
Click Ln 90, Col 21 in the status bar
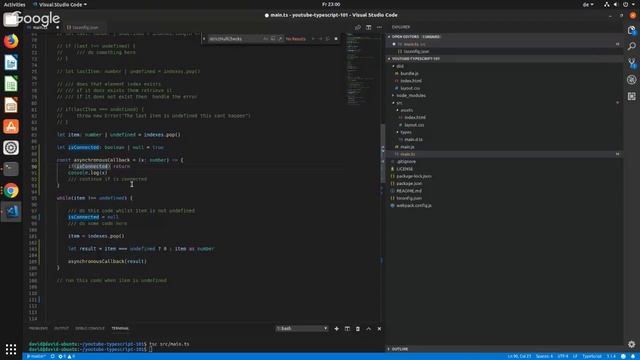(x=520, y=356)
